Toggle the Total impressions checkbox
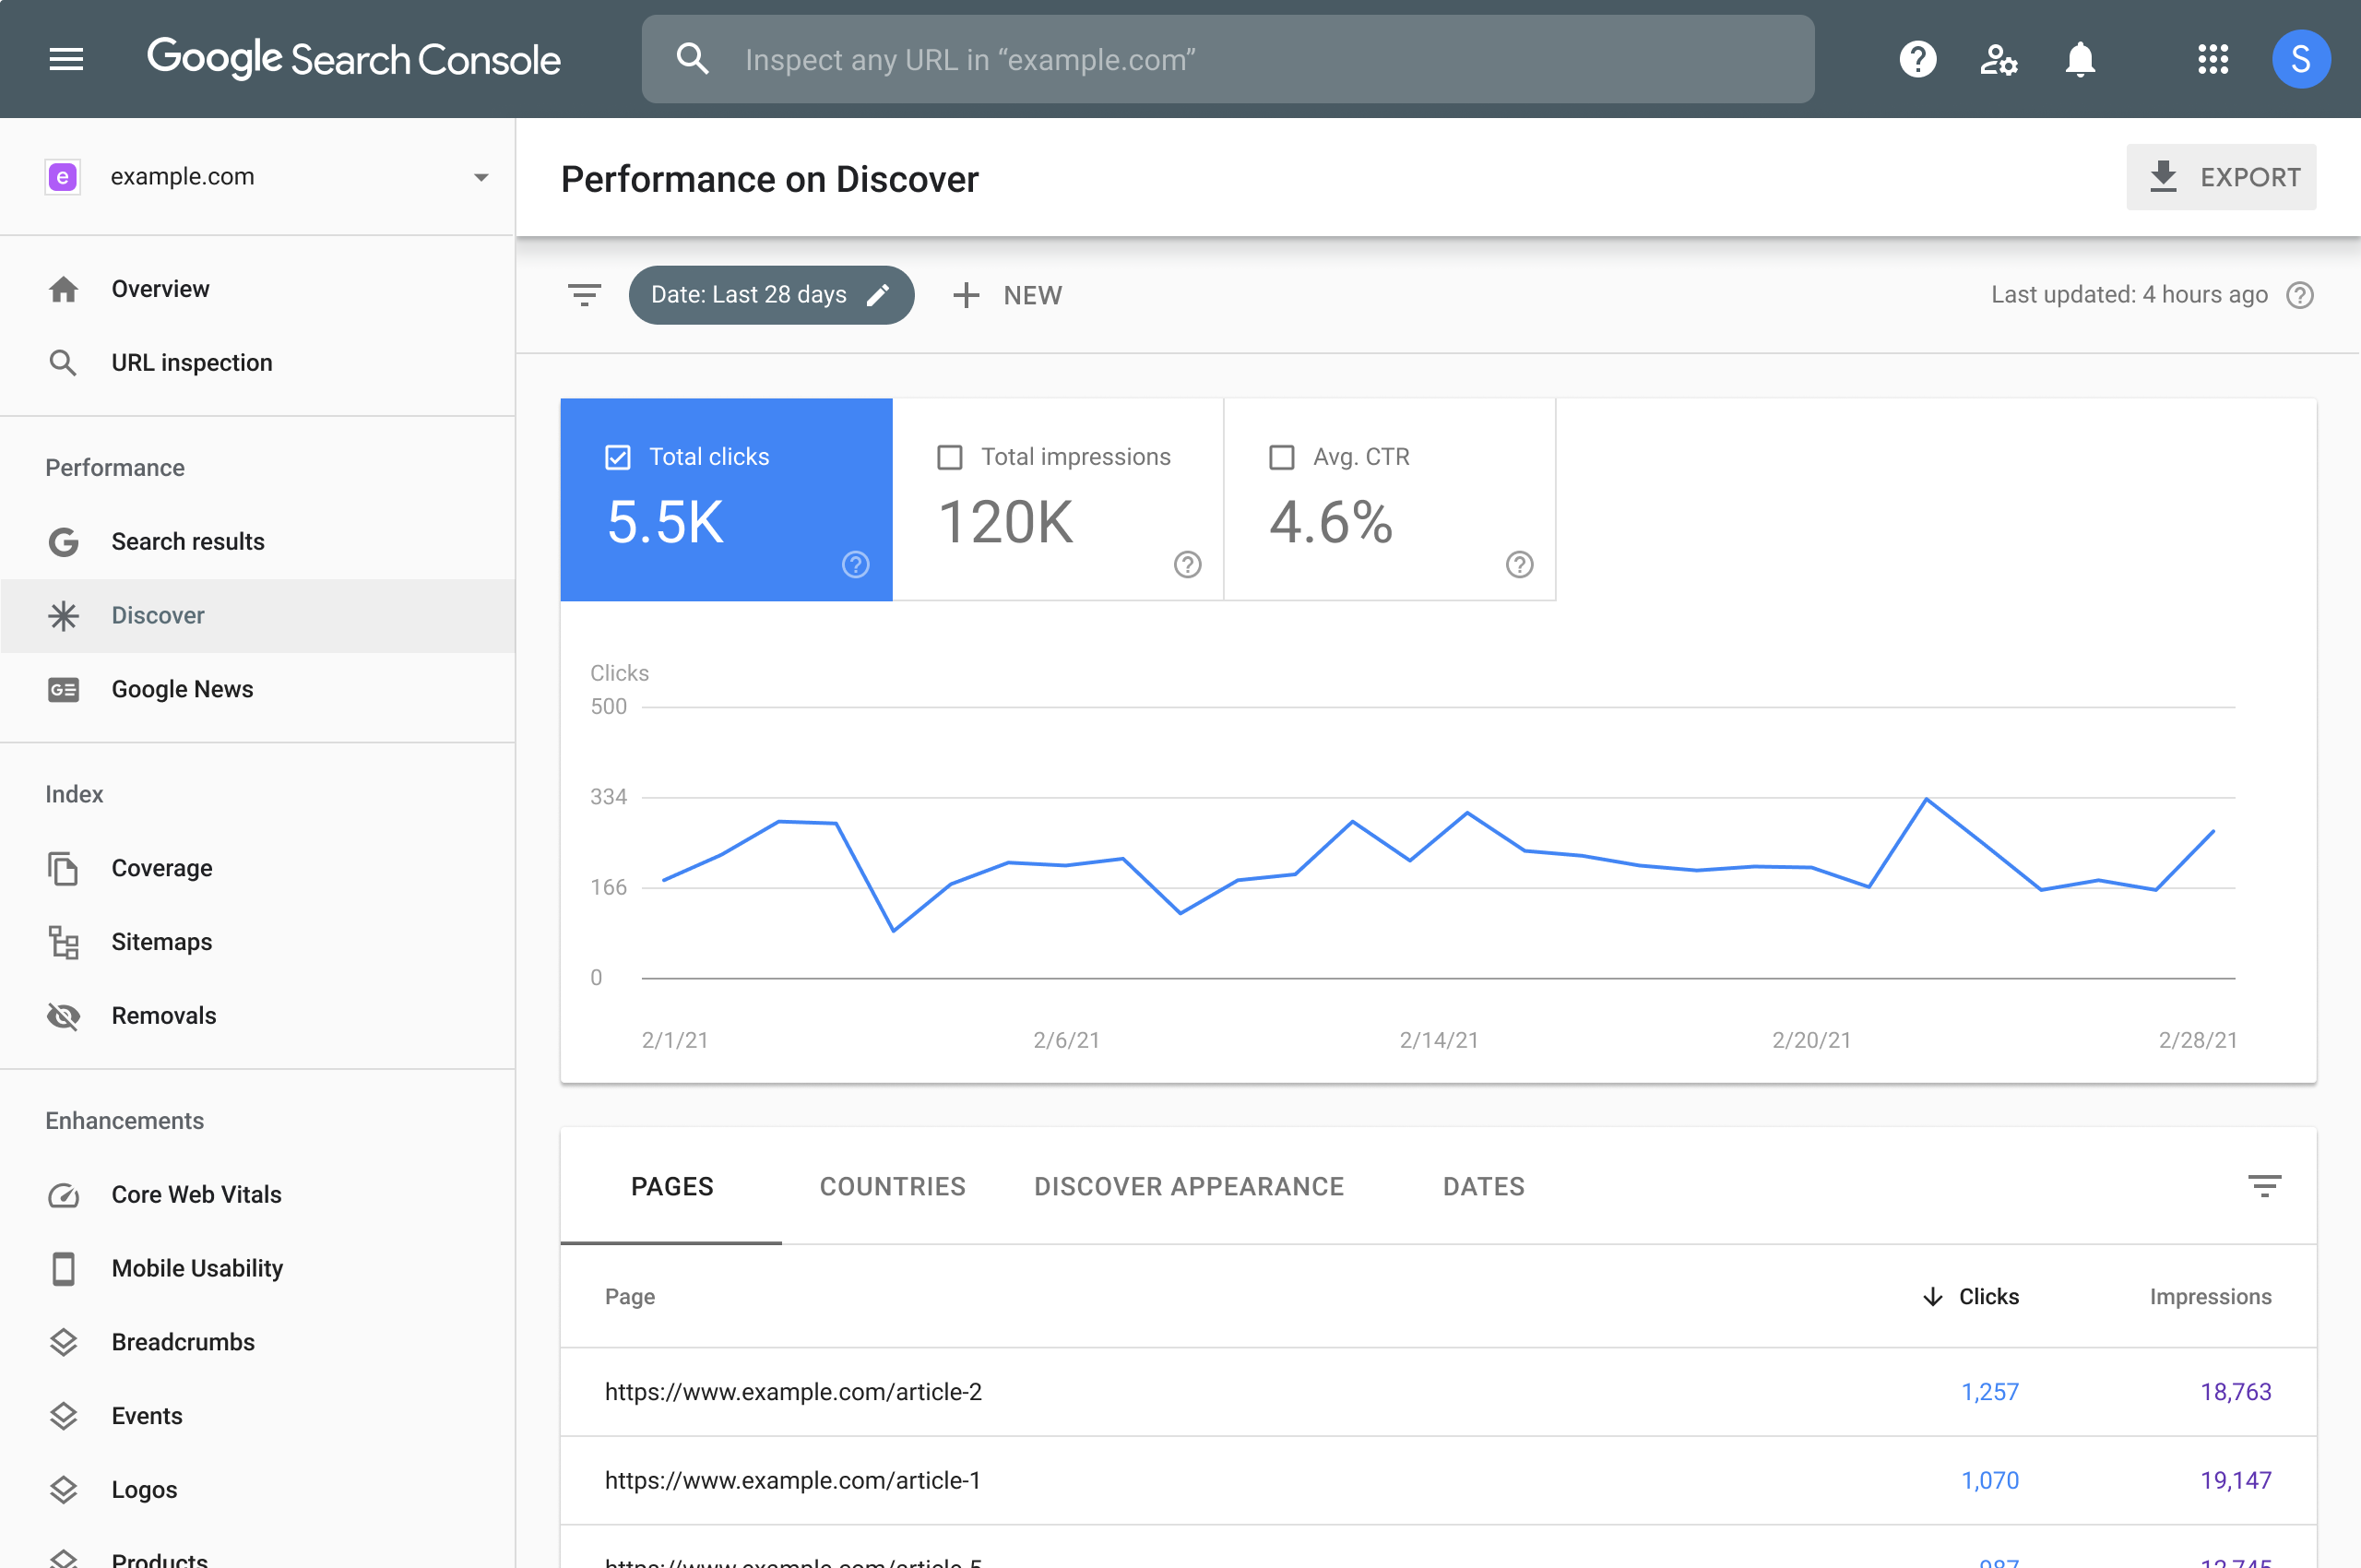This screenshot has height=1568, width=2361. click(x=950, y=457)
